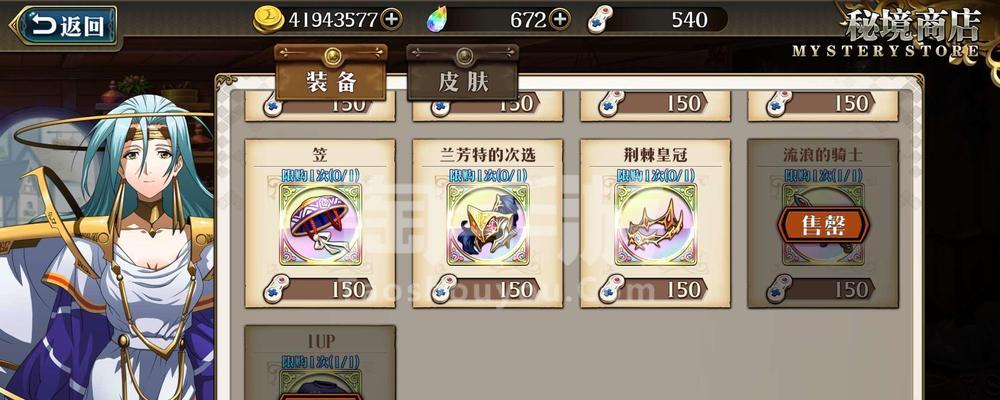Add gold with the plus icon
Screen dimensions: 1000x400
[391, 20]
